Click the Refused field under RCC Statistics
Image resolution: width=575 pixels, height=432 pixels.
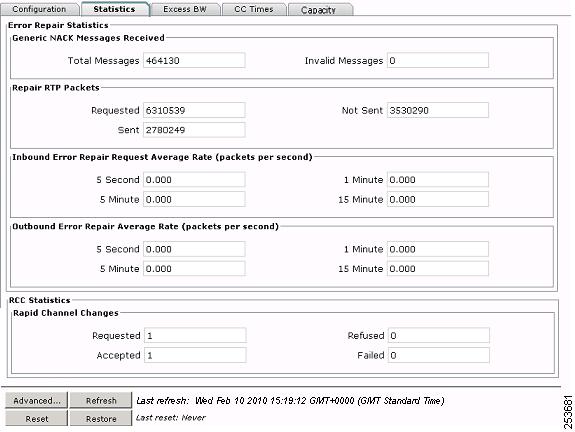point(439,335)
